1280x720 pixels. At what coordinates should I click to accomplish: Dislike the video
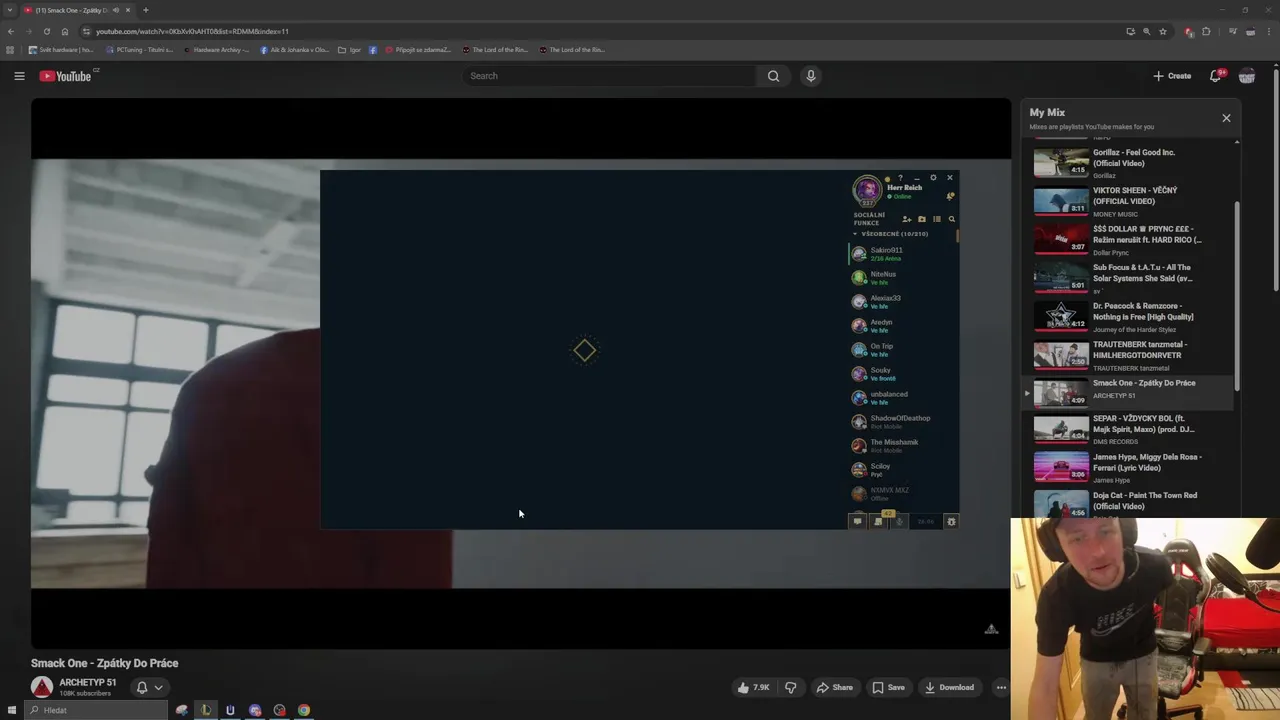[x=791, y=687]
